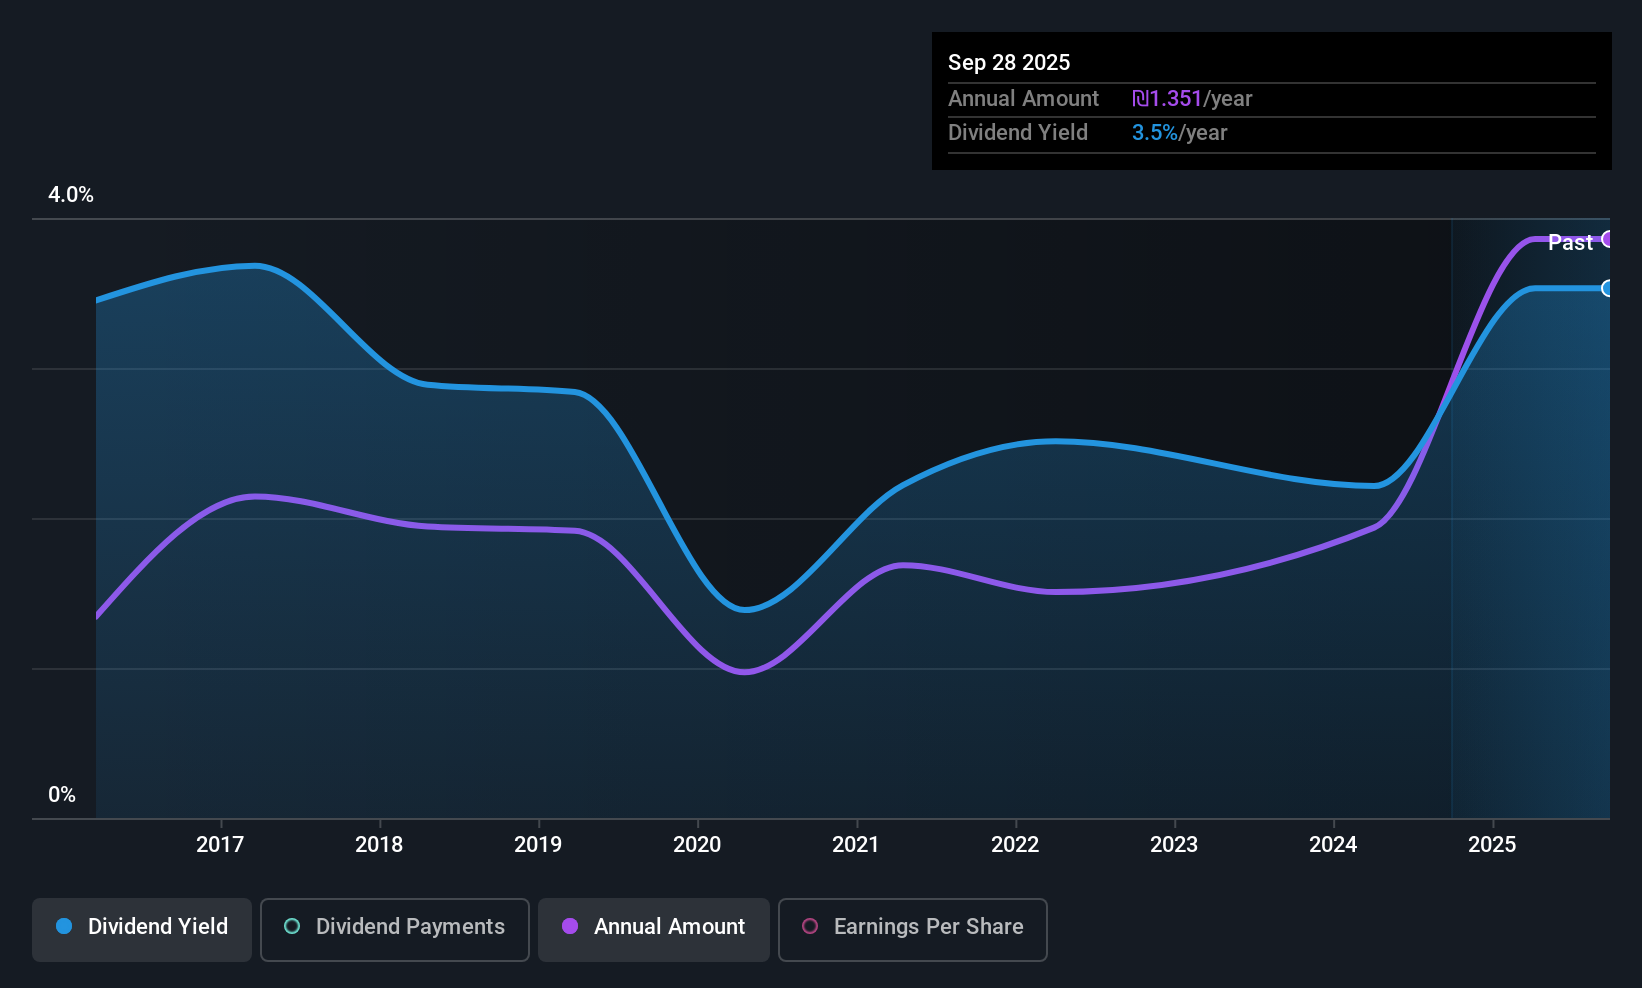Click the 3.5%/year dividend yield value
The height and width of the screenshot is (988, 1642).
[1179, 133]
